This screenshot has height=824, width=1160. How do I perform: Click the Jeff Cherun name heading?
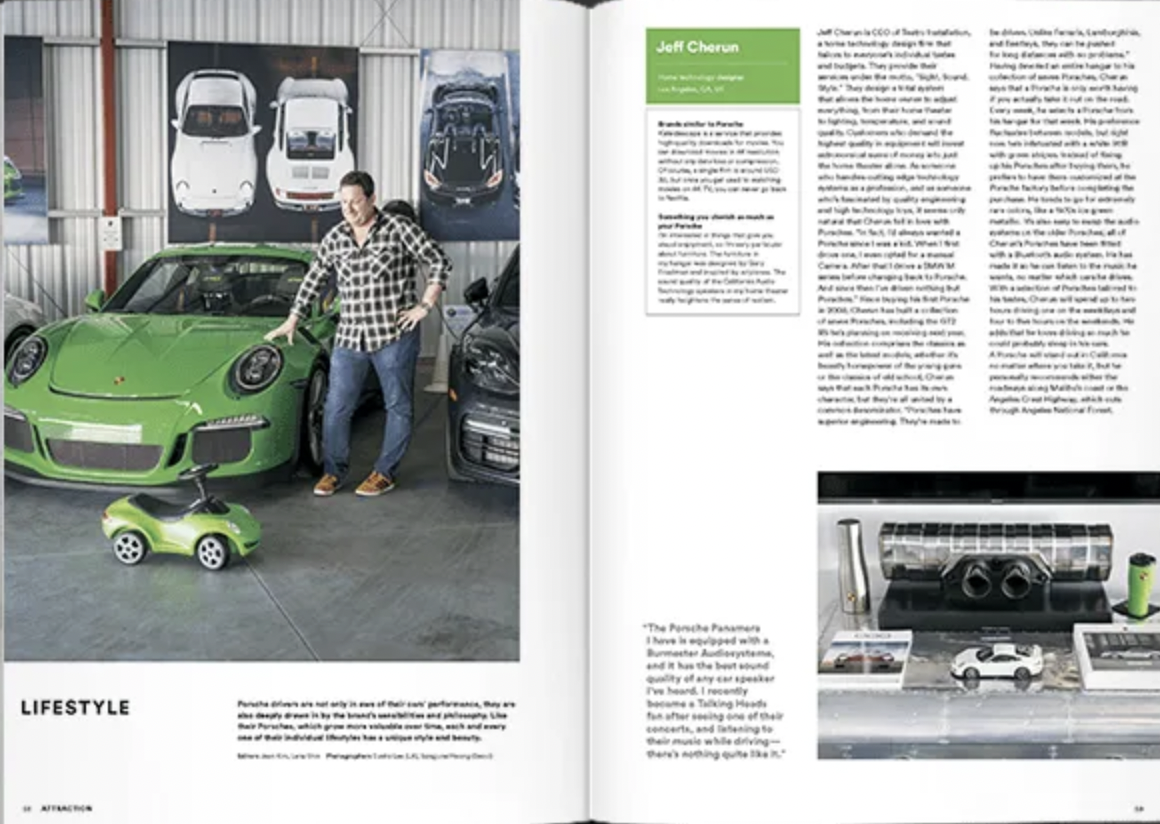(697, 47)
